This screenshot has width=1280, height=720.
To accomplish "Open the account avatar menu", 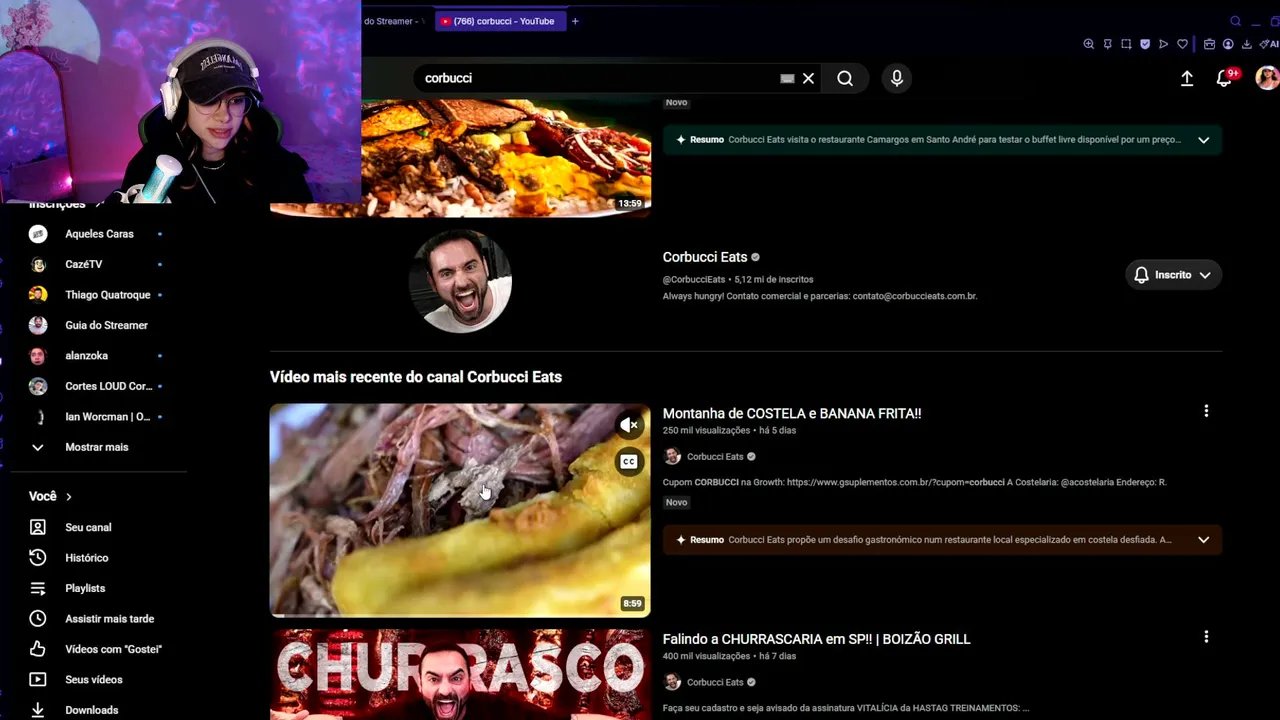I will (1267, 78).
